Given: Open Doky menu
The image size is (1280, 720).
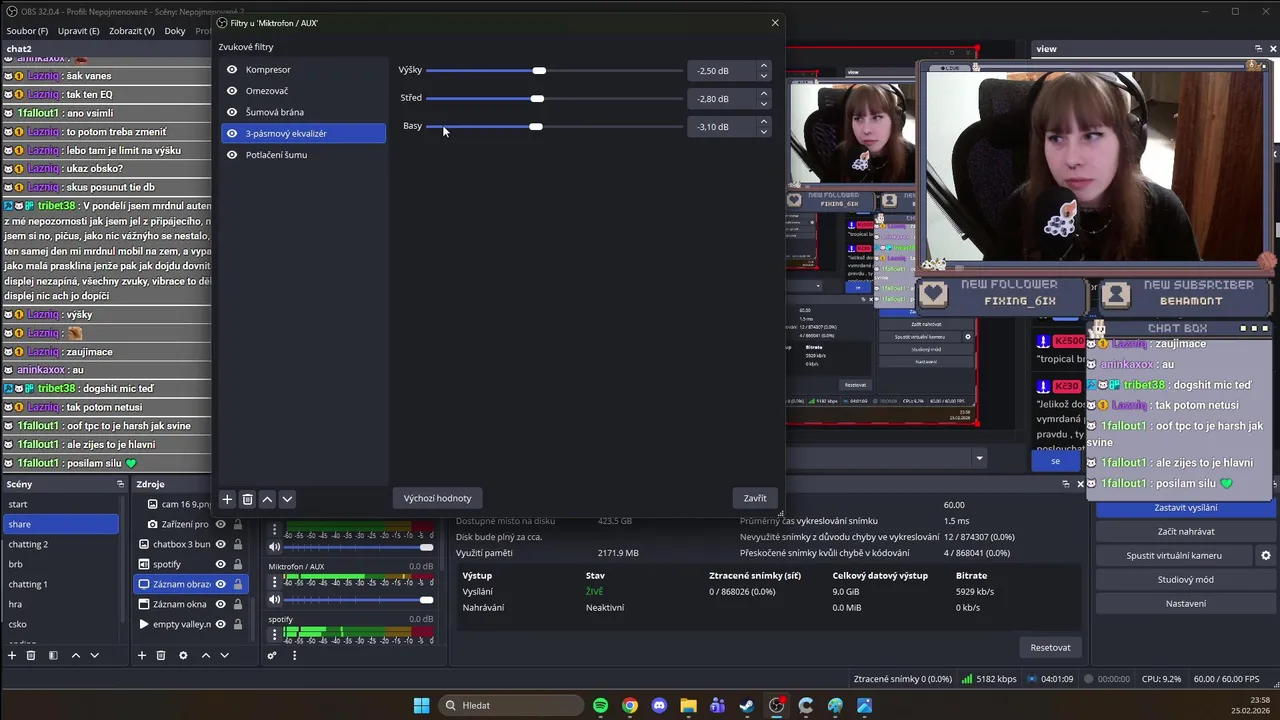Looking at the screenshot, I should [175, 31].
